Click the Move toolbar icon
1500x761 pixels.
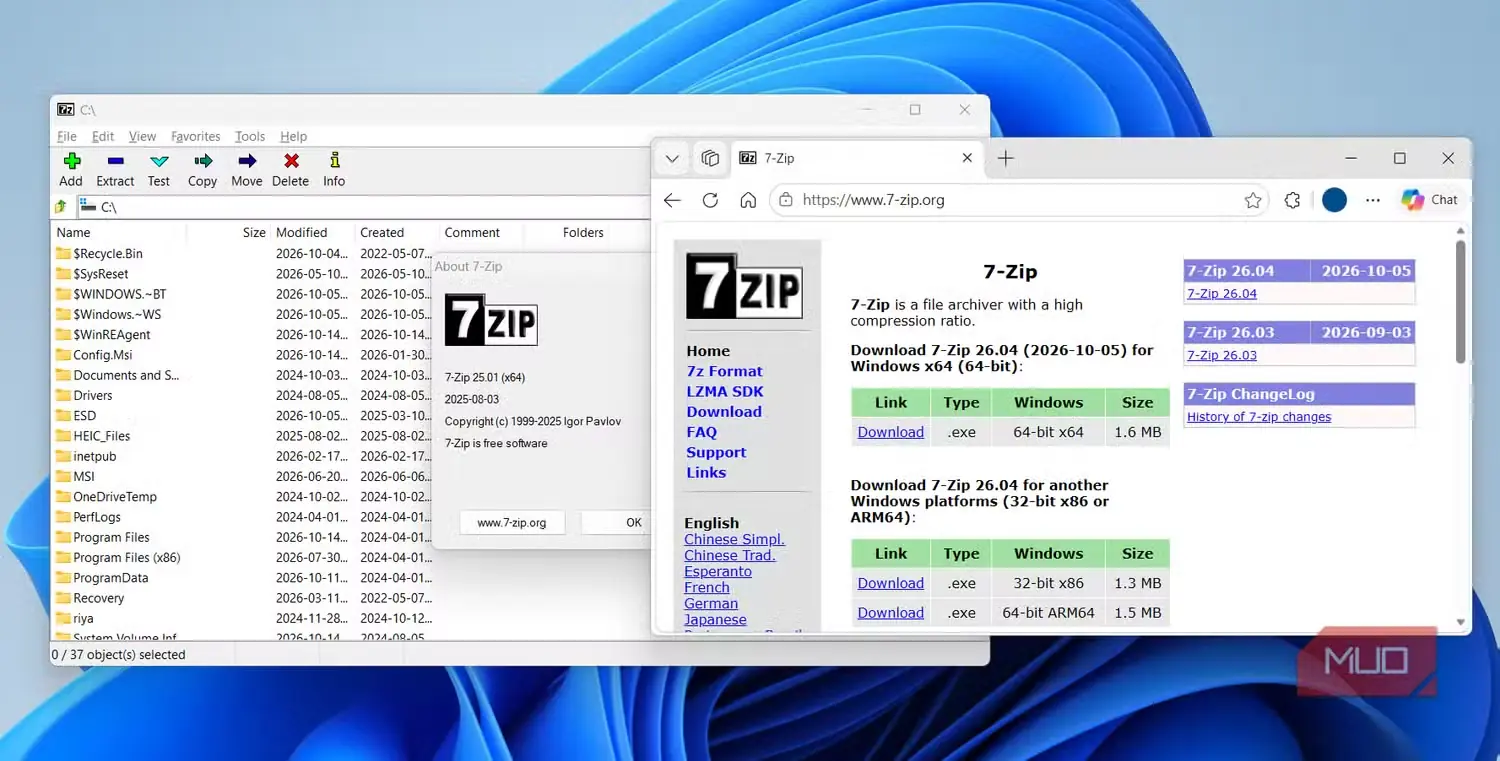[x=246, y=169]
